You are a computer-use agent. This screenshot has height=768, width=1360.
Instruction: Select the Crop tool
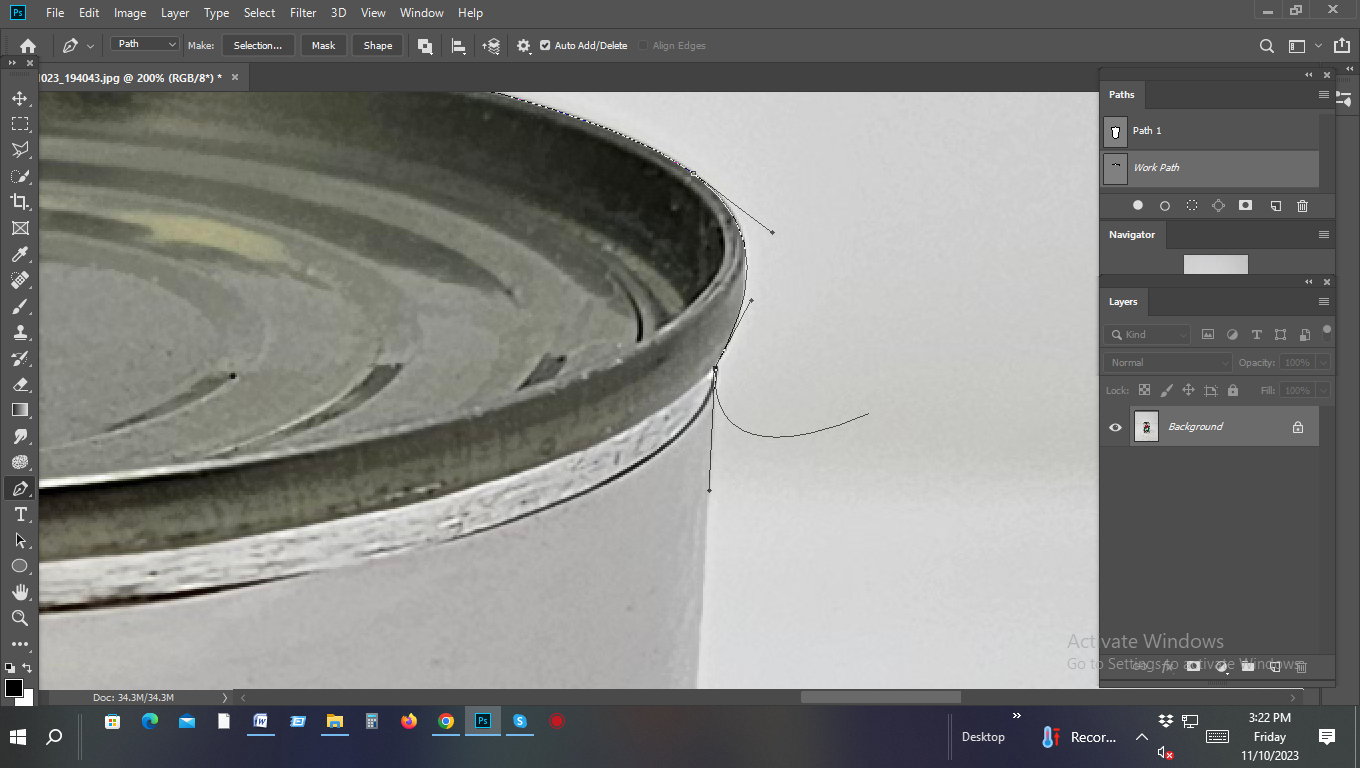click(x=19, y=202)
